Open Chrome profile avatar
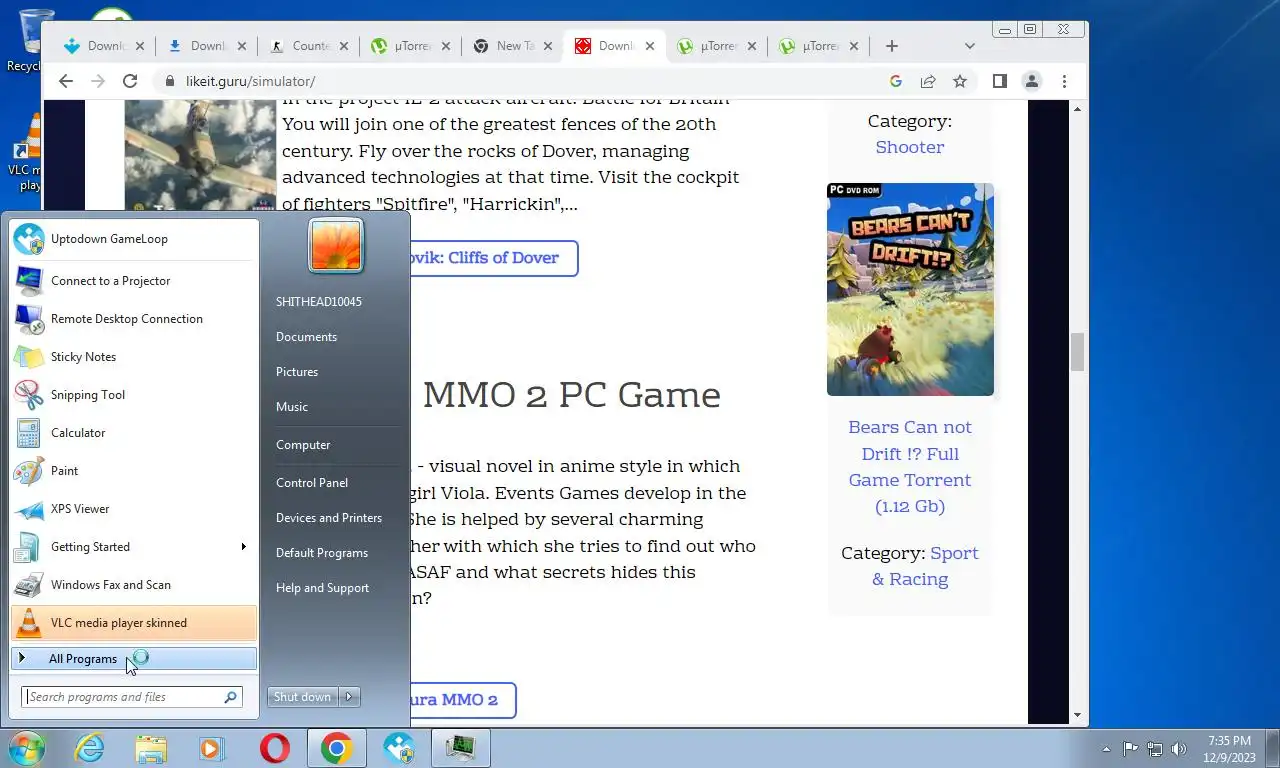This screenshot has height=768, width=1280. click(x=1032, y=81)
